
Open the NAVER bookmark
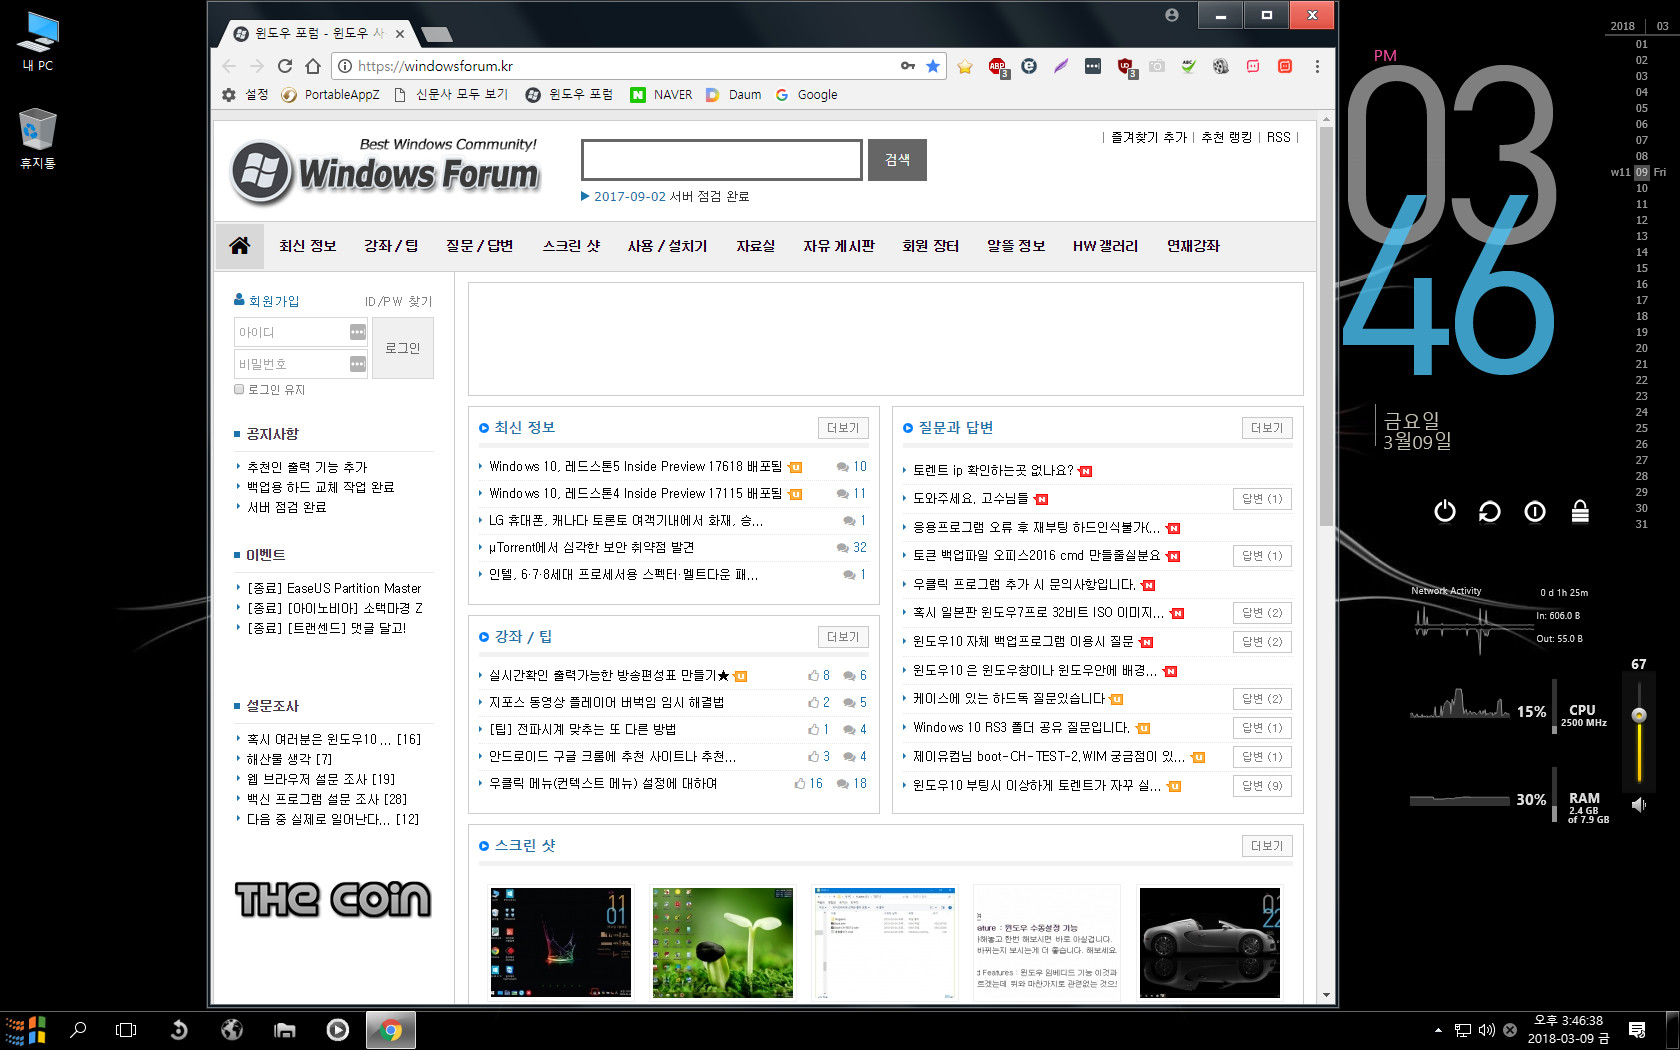(661, 95)
